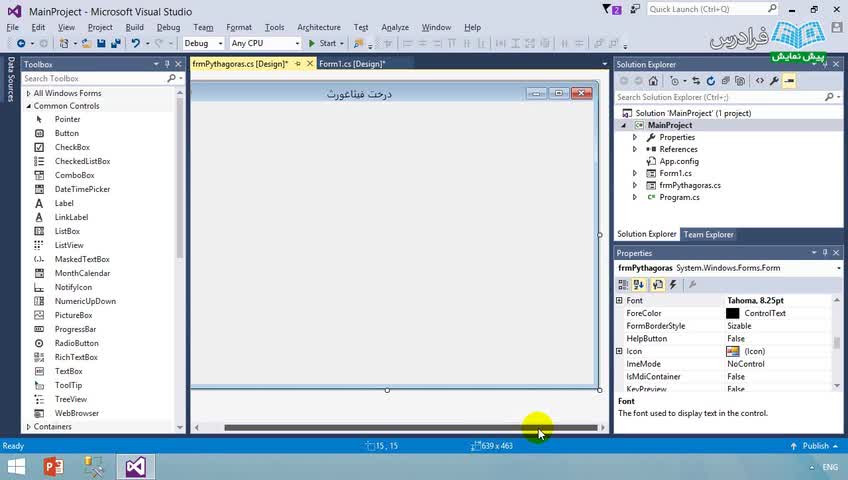Click the search magnifier in Toolbox
The image size is (848, 480).
[x=171, y=78]
